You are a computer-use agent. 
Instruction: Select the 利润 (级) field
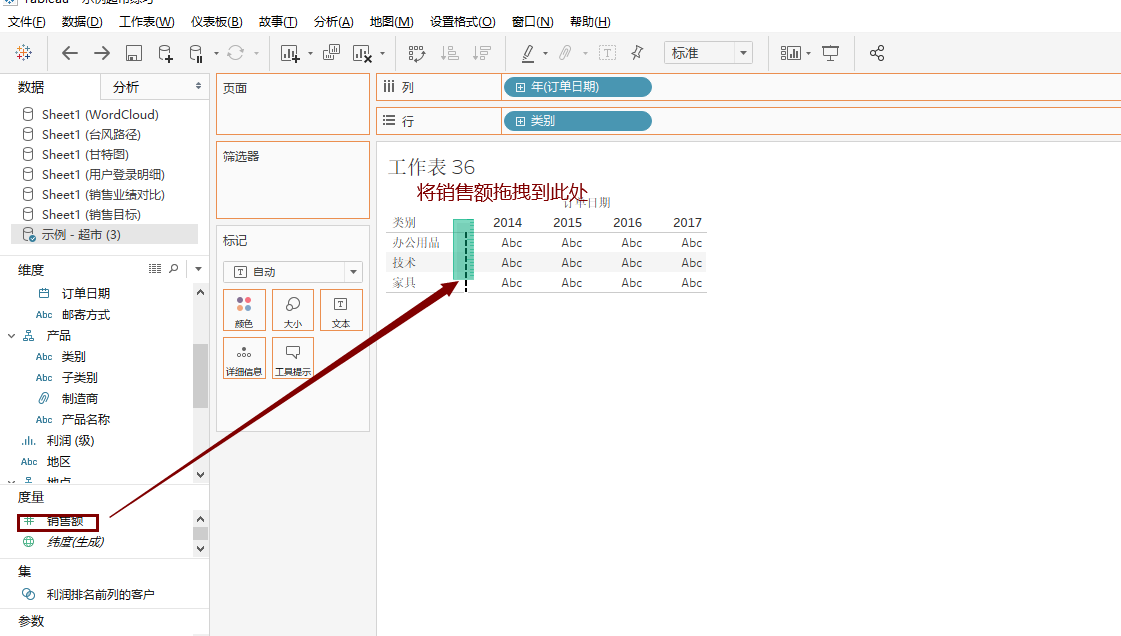point(70,441)
